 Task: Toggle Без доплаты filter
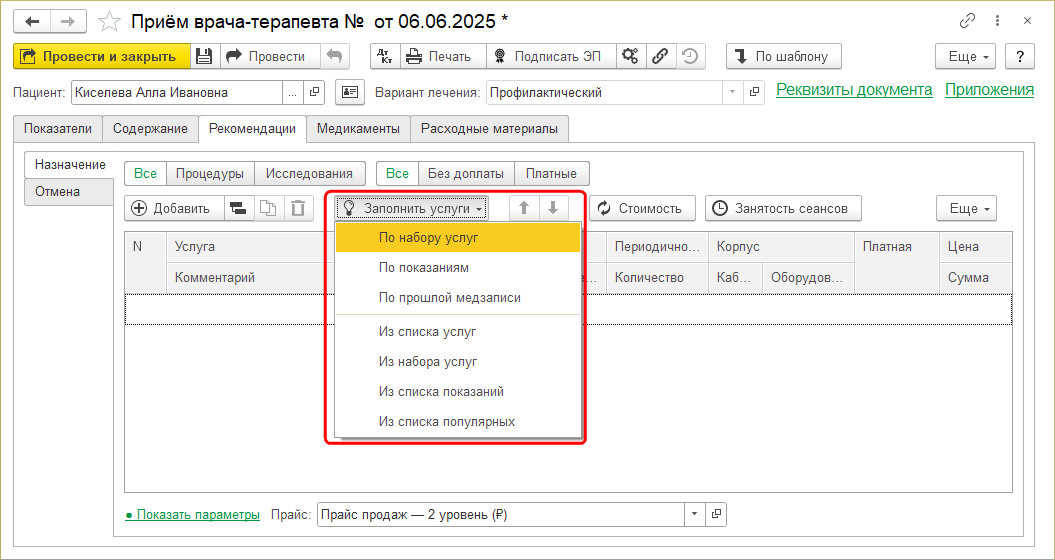coord(466,174)
